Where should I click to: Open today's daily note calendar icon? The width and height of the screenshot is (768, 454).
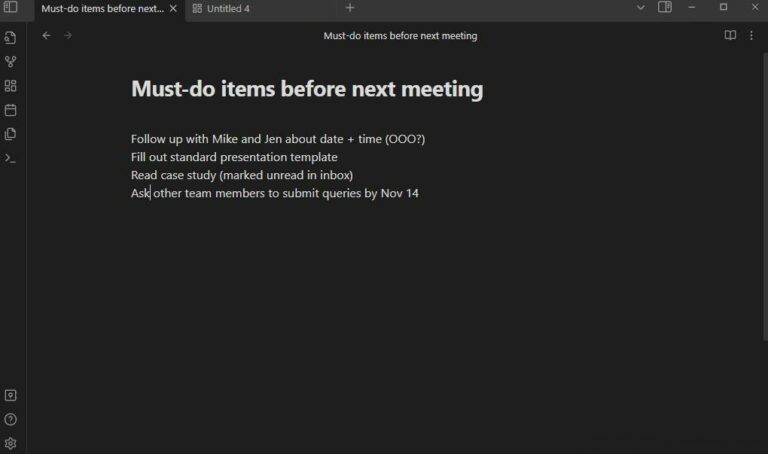(x=10, y=110)
